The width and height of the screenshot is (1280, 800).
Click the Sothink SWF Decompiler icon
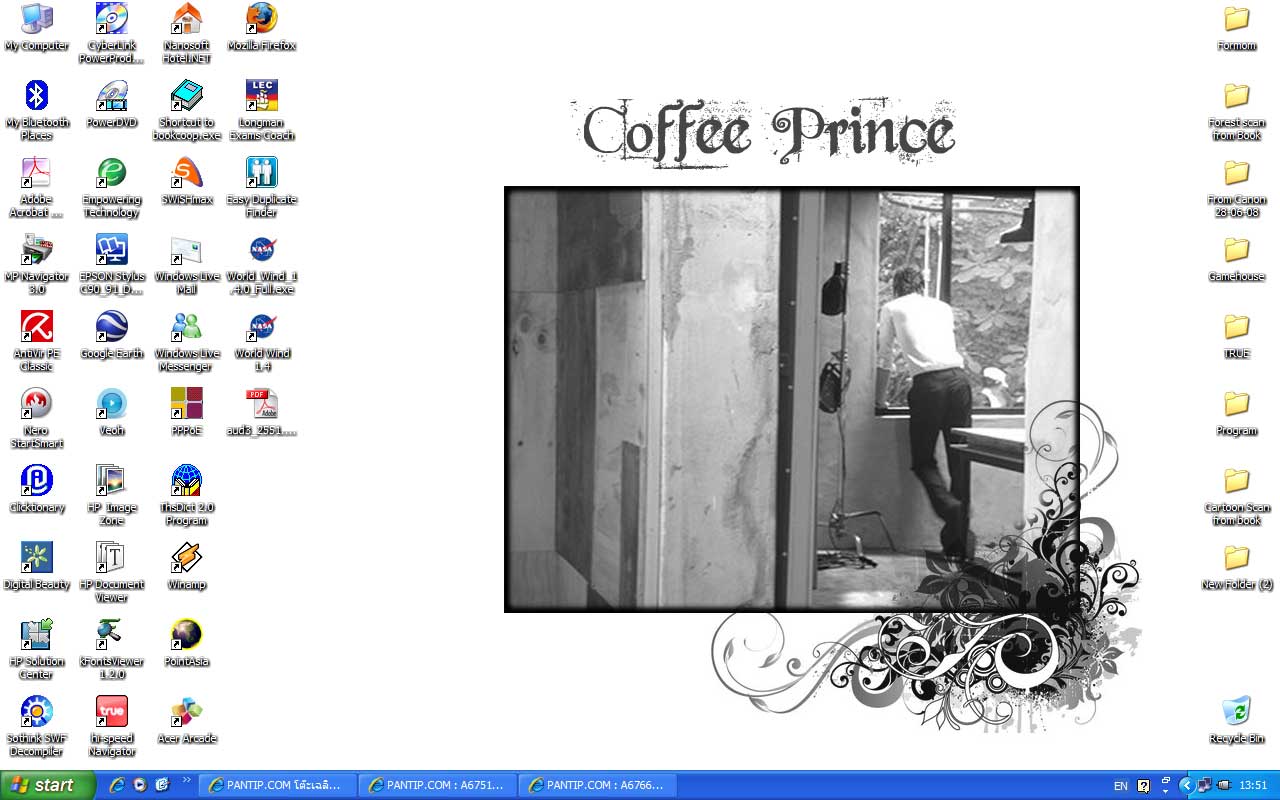[37, 726]
